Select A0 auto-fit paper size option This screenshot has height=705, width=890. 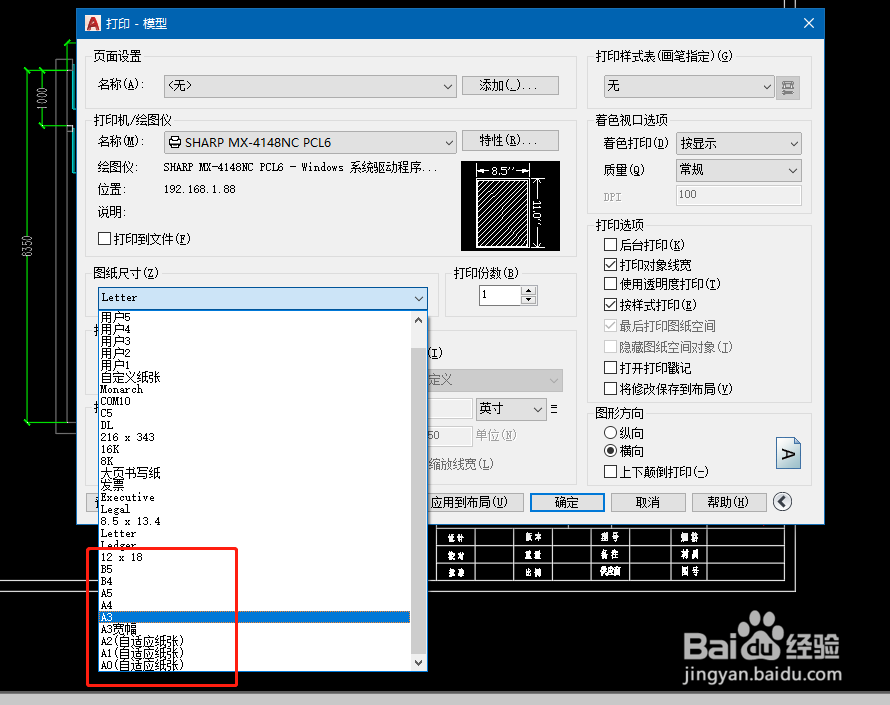coord(255,665)
